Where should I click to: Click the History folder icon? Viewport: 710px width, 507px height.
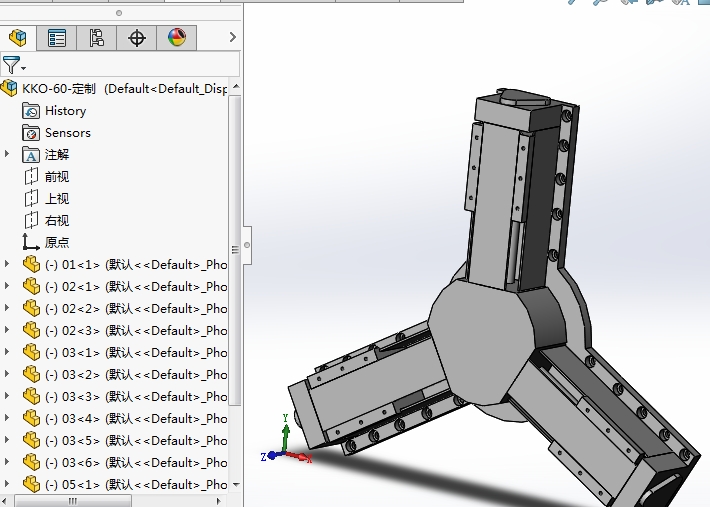pyautogui.click(x=31, y=111)
